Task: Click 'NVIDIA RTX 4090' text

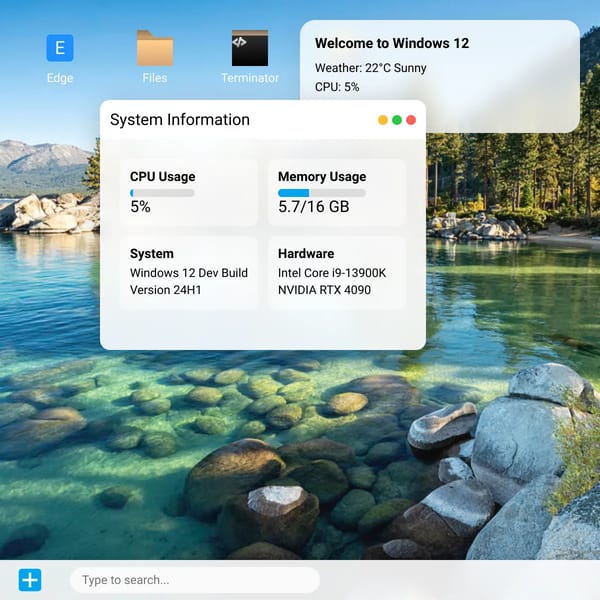Action: pyautogui.click(x=324, y=290)
